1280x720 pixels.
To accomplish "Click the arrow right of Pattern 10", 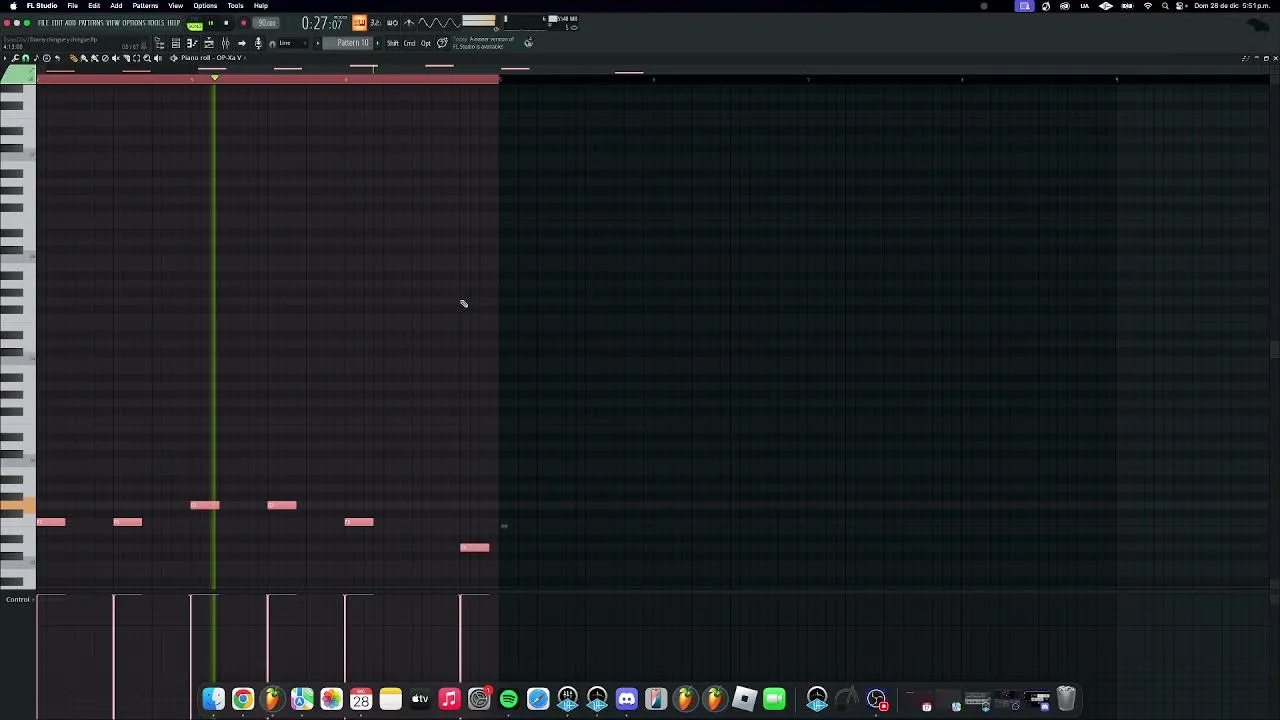I will pos(377,43).
